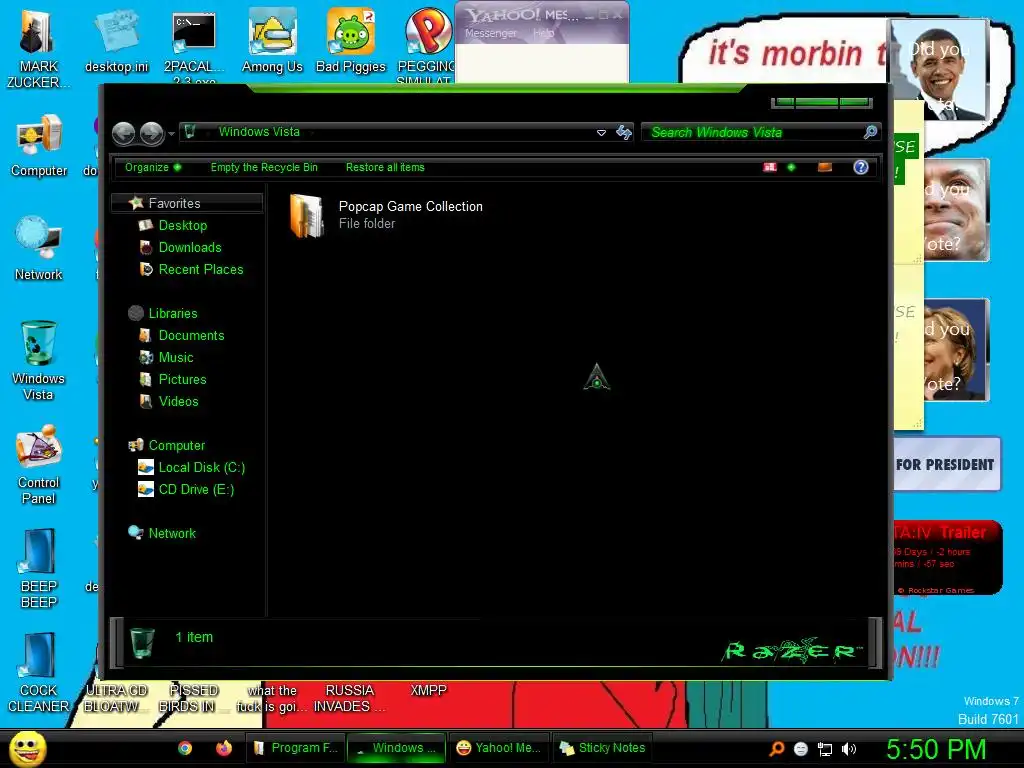Click the network tray icon
The image size is (1024, 768).
pos(825,750)
